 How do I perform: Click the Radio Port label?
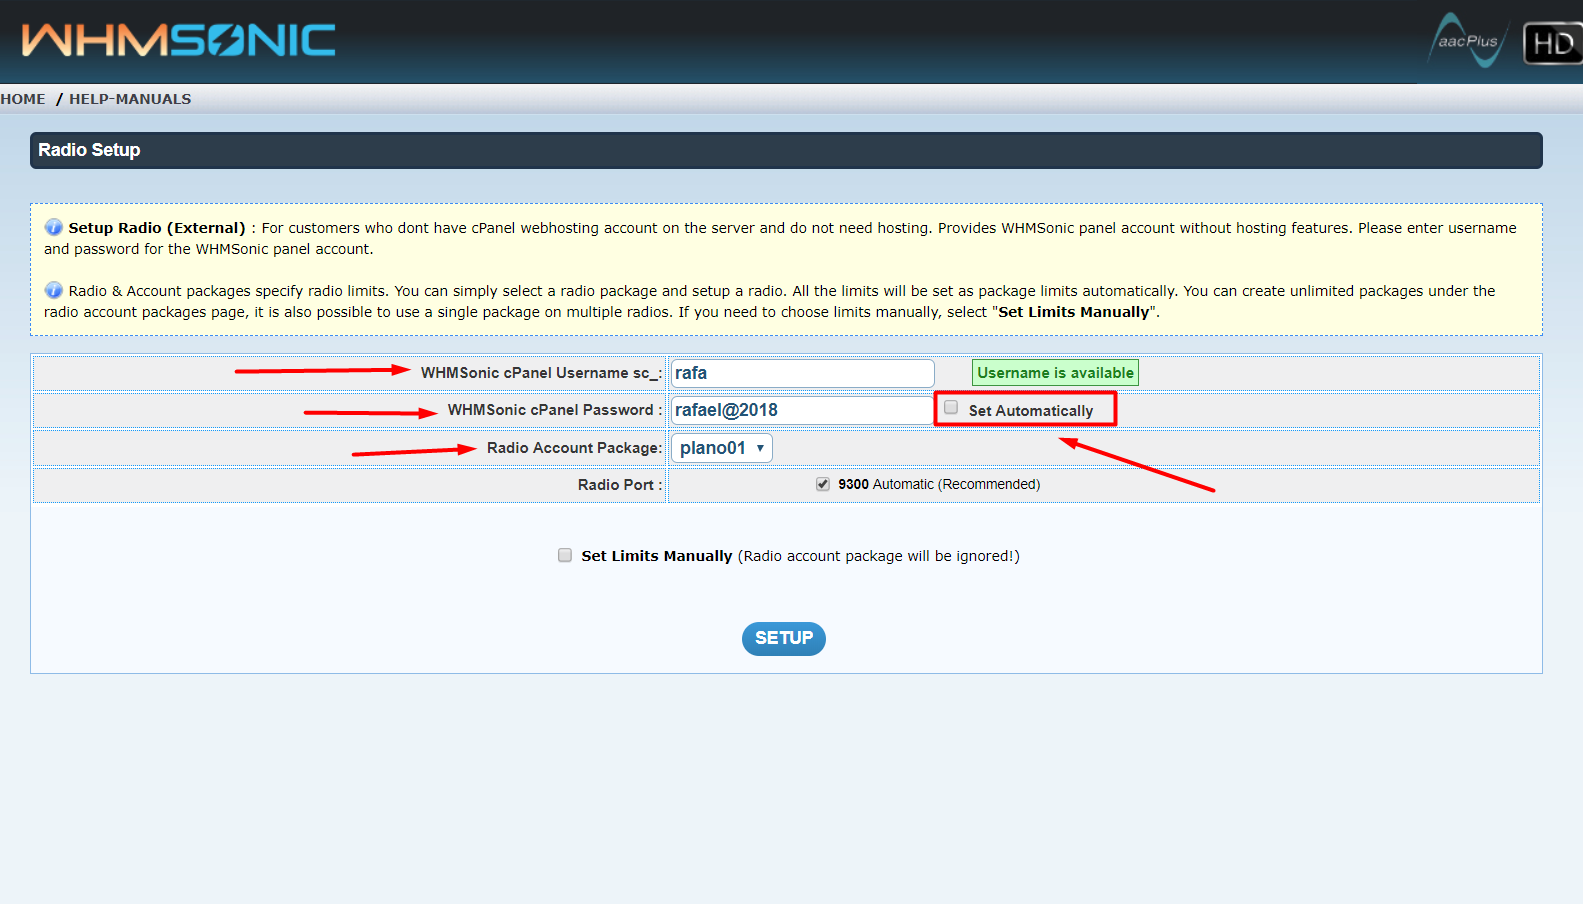620,485
